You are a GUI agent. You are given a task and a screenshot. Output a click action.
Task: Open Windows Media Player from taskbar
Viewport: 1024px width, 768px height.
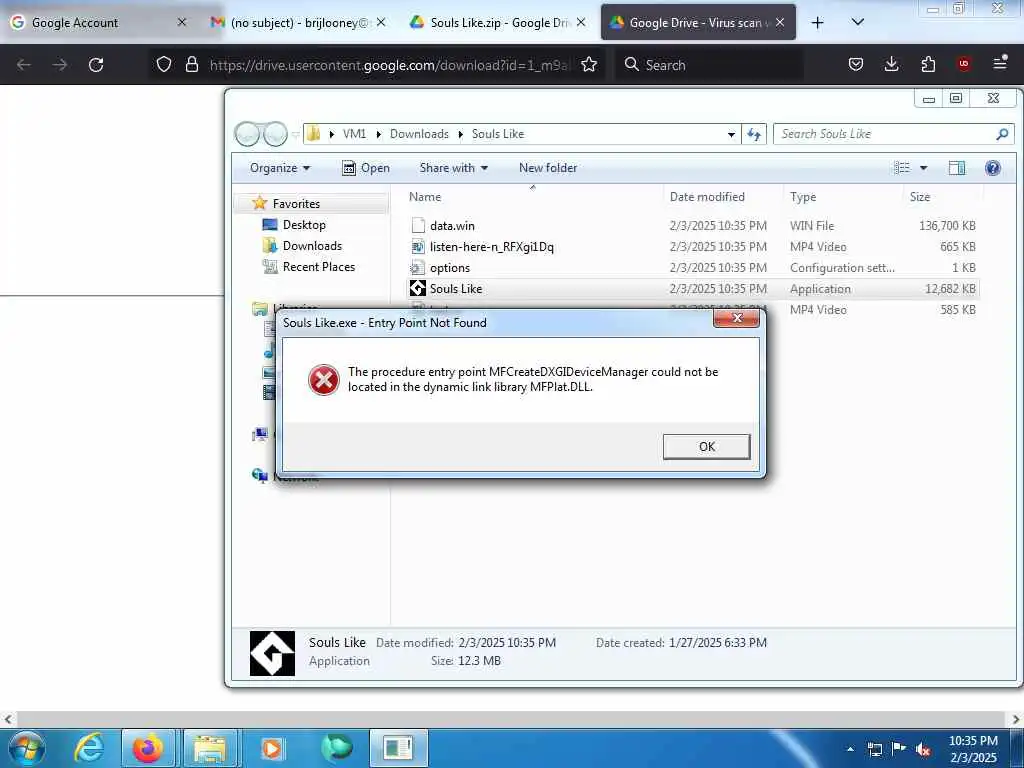coord(271,748)
